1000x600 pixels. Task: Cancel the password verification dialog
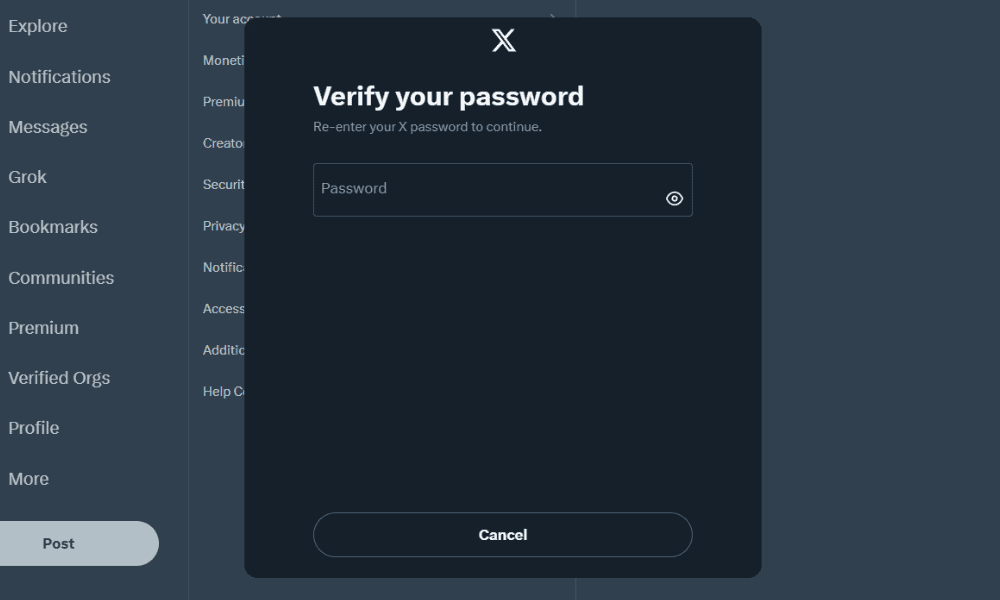502,535
